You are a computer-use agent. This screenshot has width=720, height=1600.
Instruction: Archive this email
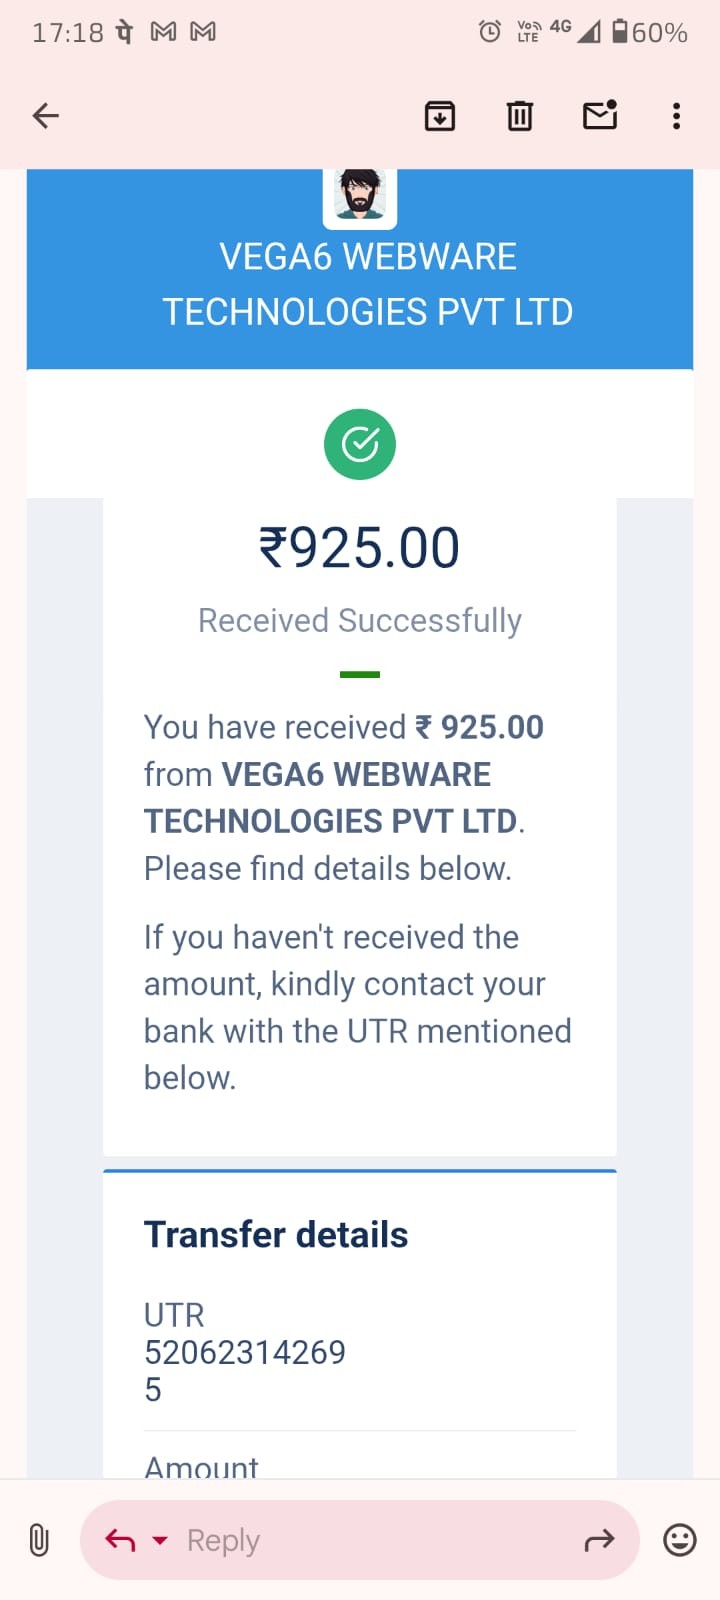click(x=440, y=116)
